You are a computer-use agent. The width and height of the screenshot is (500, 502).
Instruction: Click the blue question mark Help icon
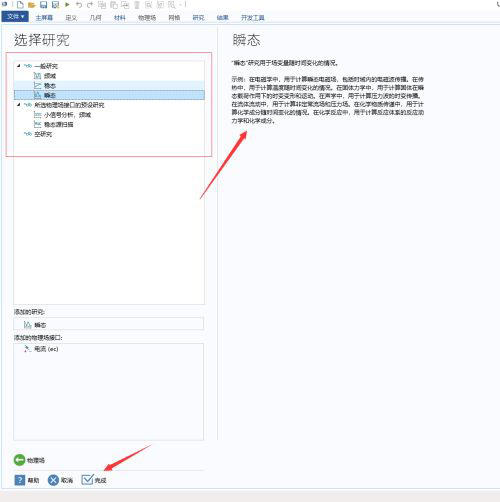pyautogui.click(x=20, y=480)
